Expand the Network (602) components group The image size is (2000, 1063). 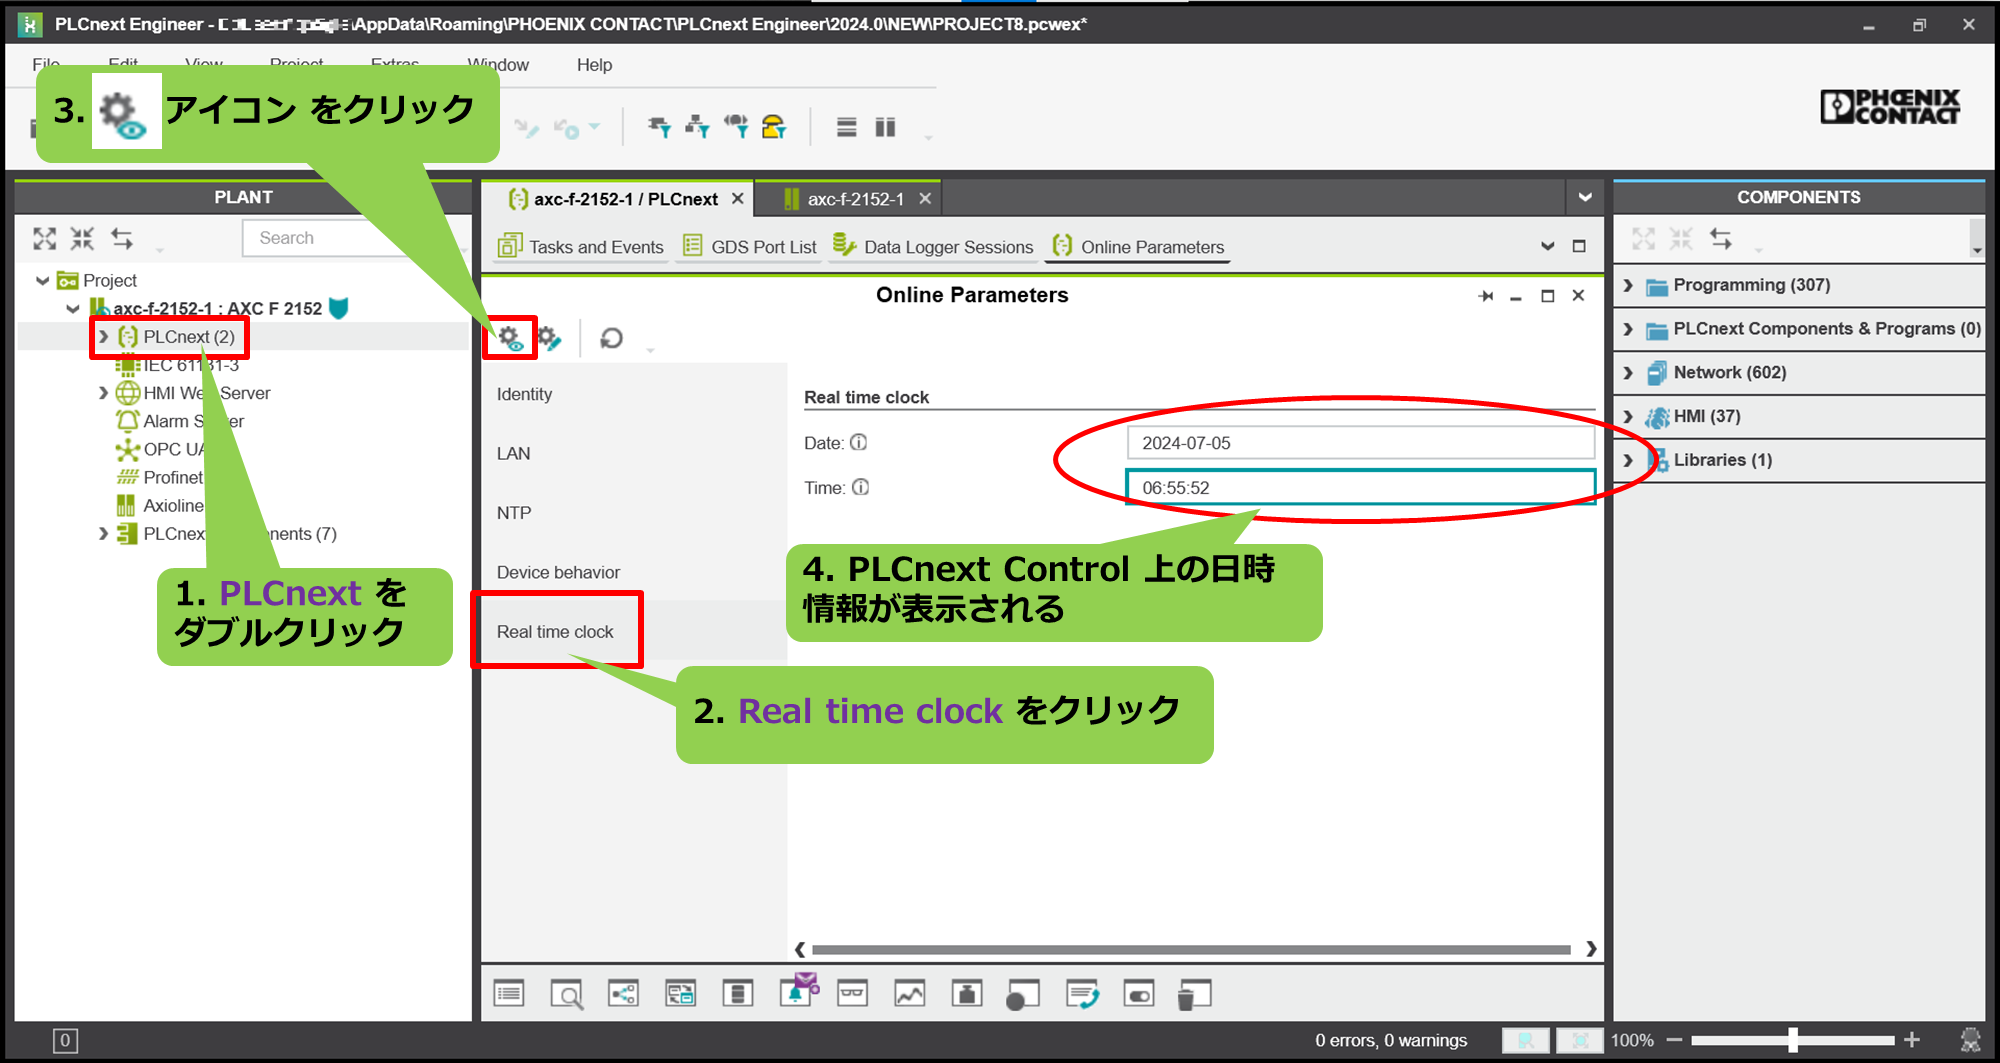click(1628, 373)
